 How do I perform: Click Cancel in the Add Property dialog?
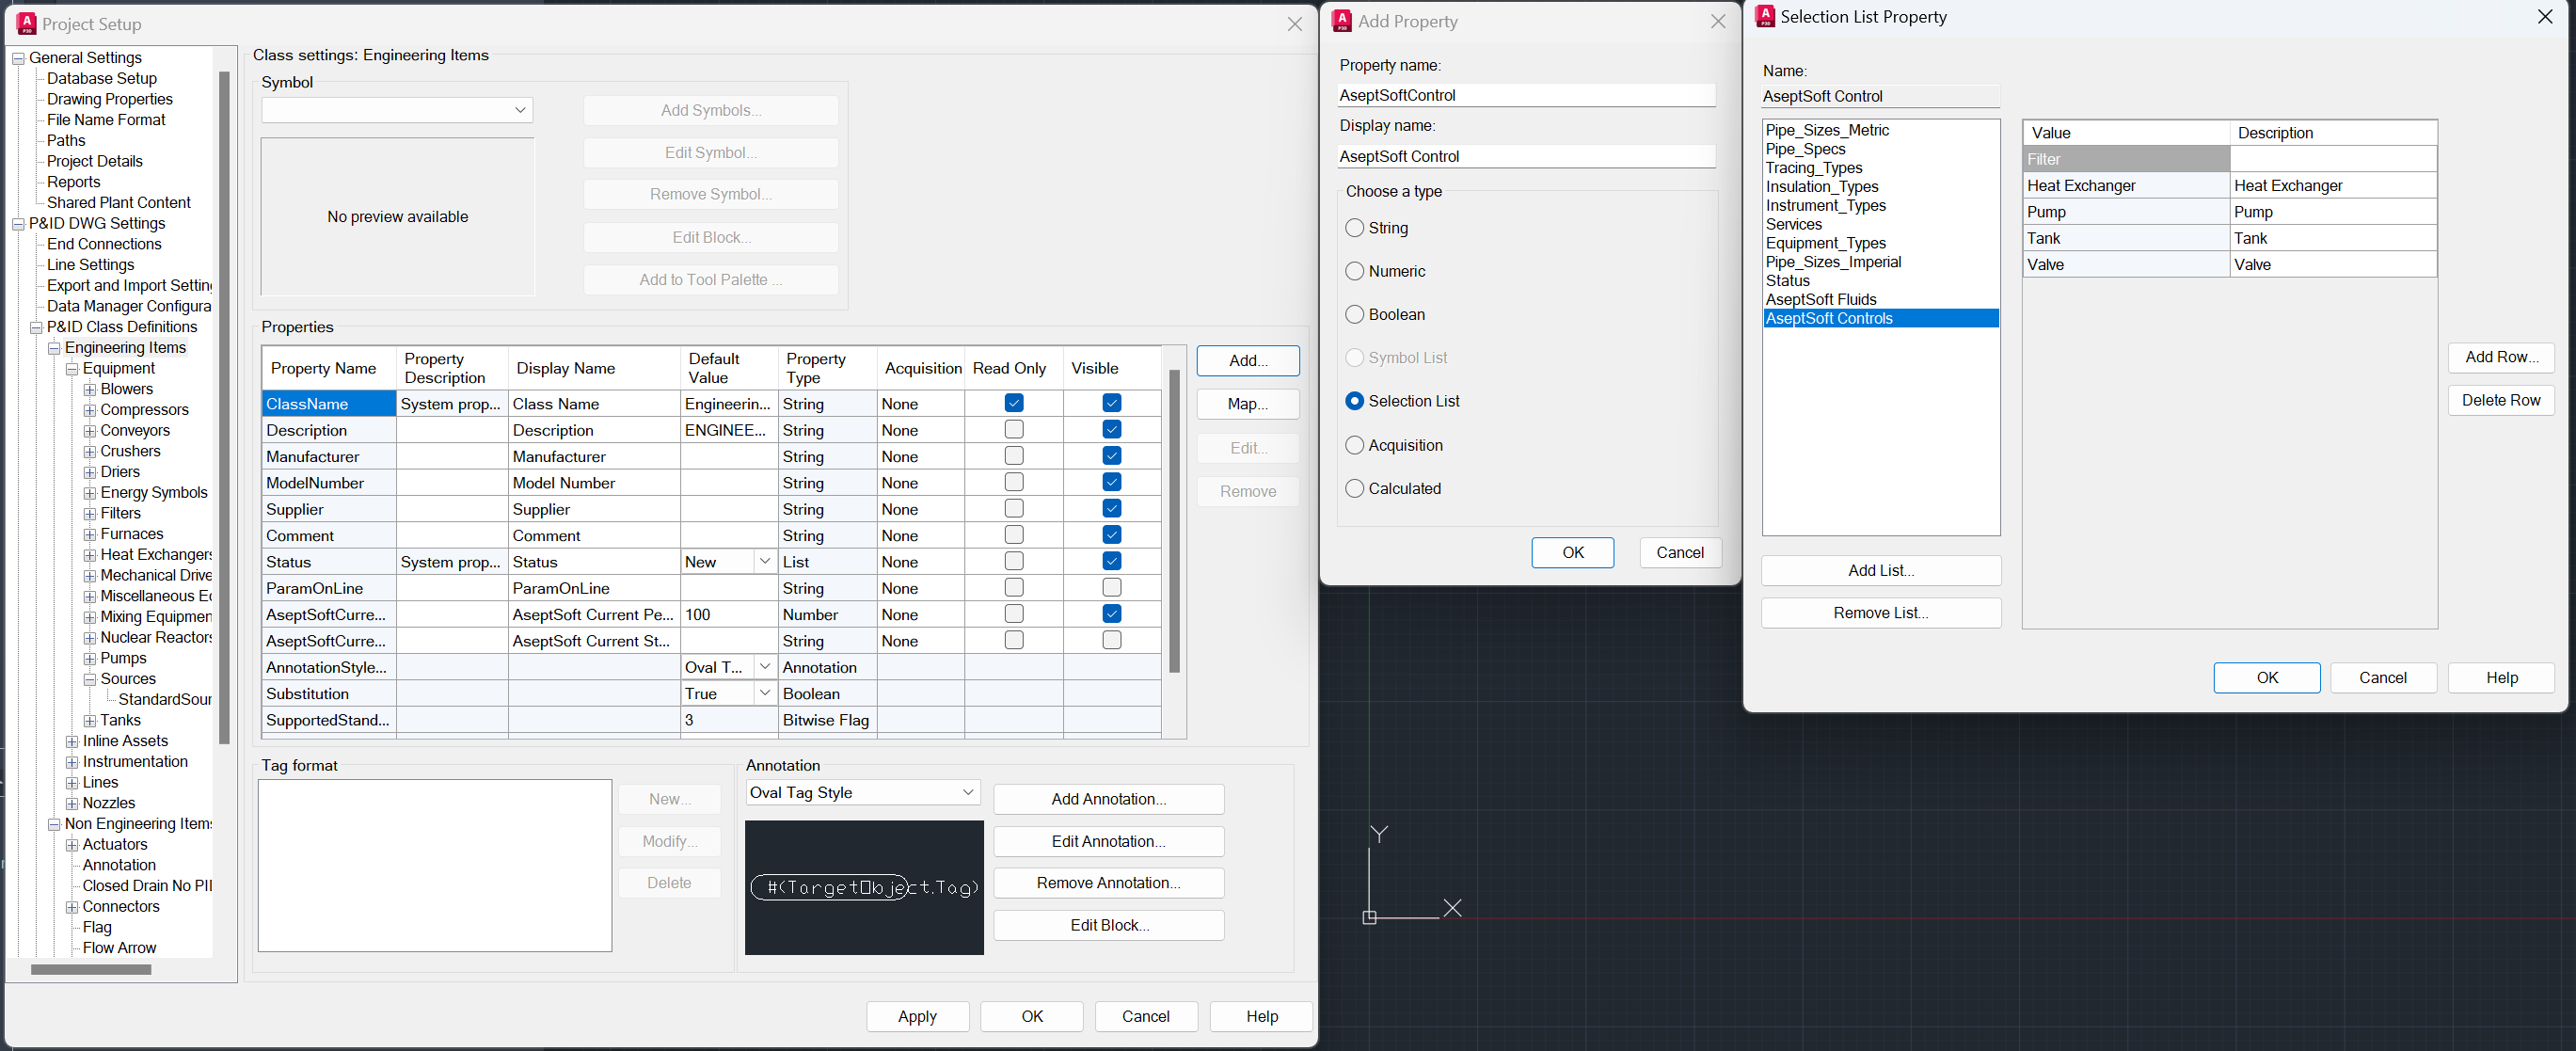(x=1680, y=552)
